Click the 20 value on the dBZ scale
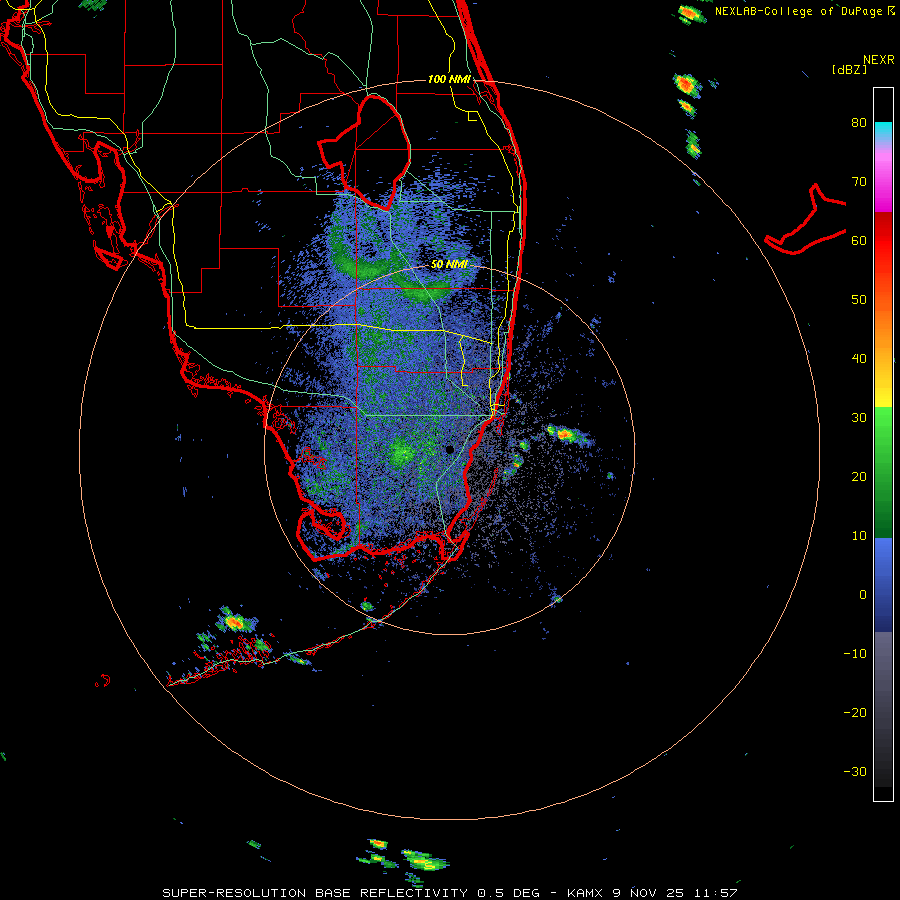The width and height of the screenshot is (900, 900). (859, 477)
